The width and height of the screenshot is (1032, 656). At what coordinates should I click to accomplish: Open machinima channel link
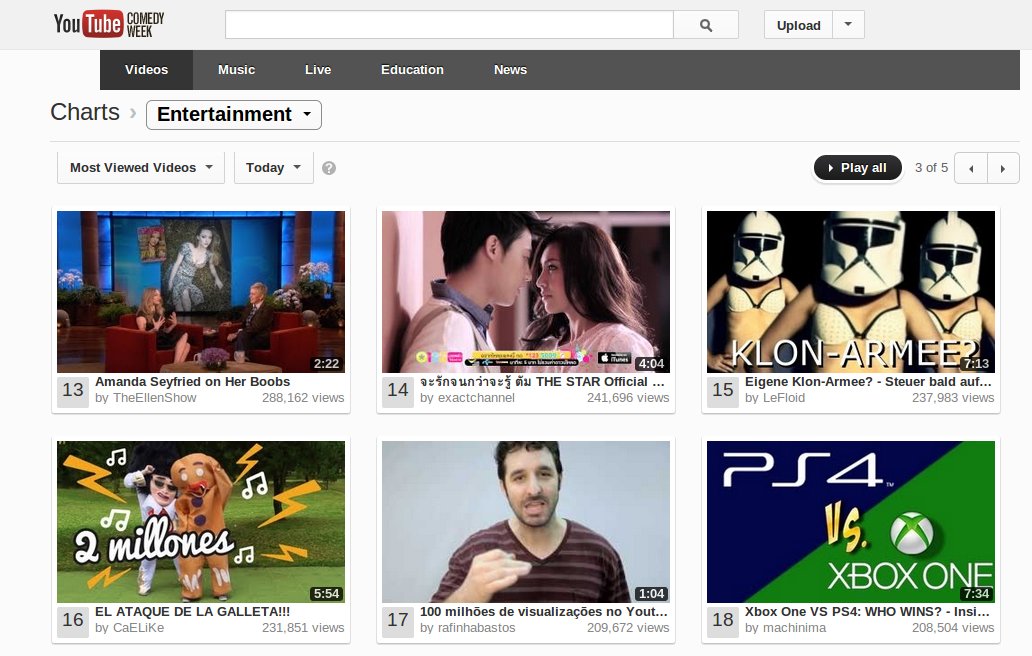click(x=794, y=628)
